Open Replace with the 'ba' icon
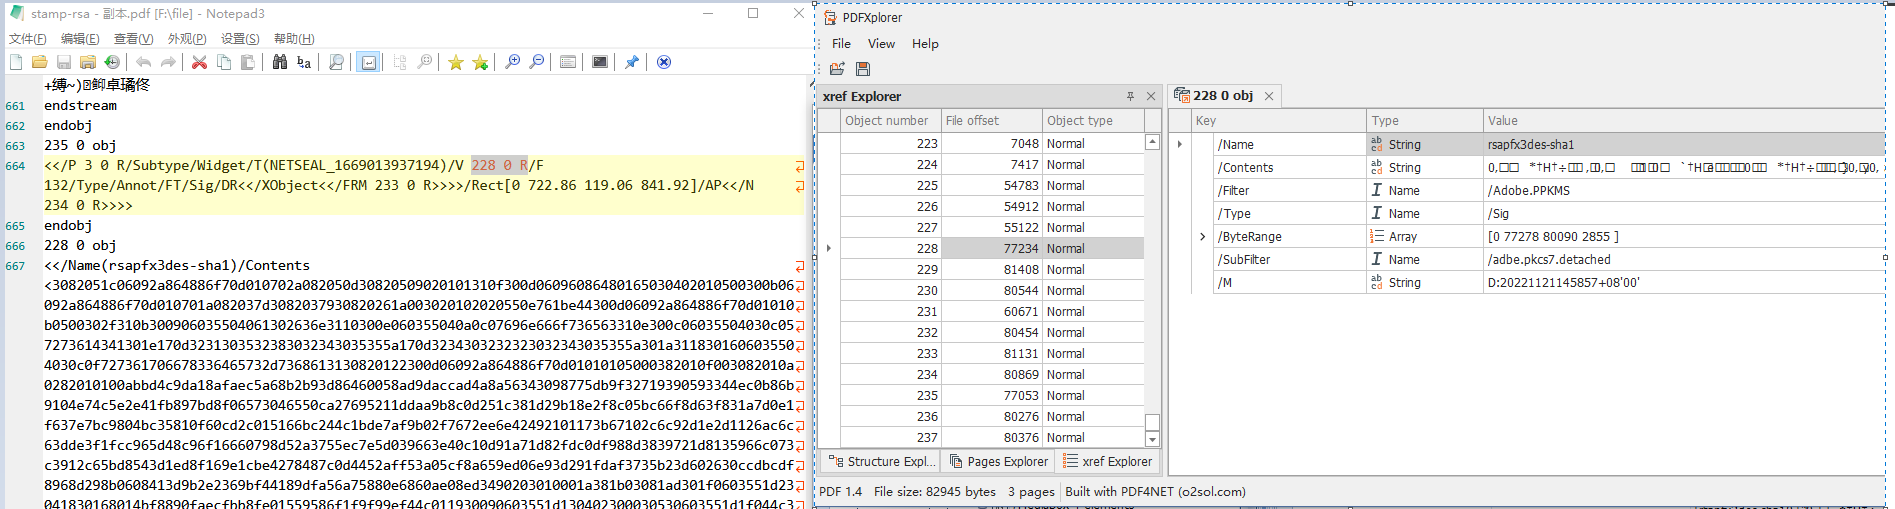 coord(304,62)
